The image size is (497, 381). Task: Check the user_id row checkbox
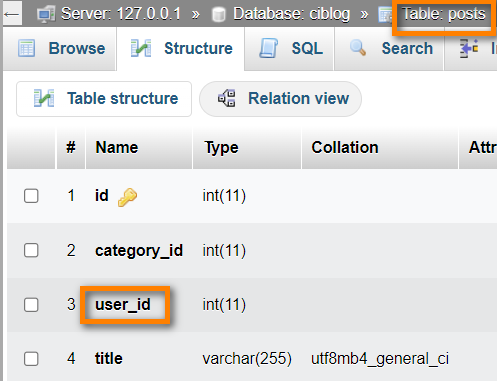click(31, 305)
